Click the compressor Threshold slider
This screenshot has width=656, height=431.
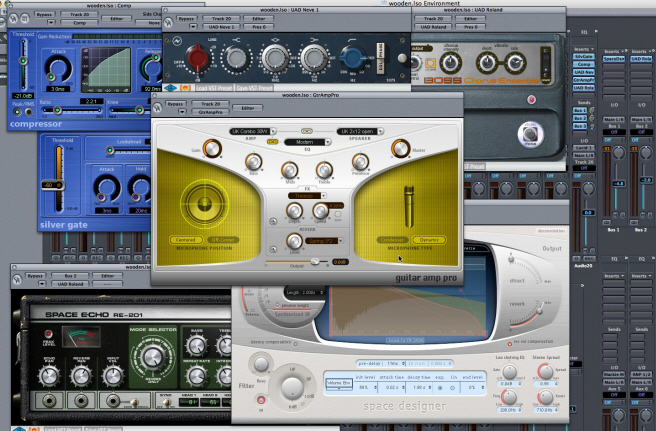coord(23,63)
